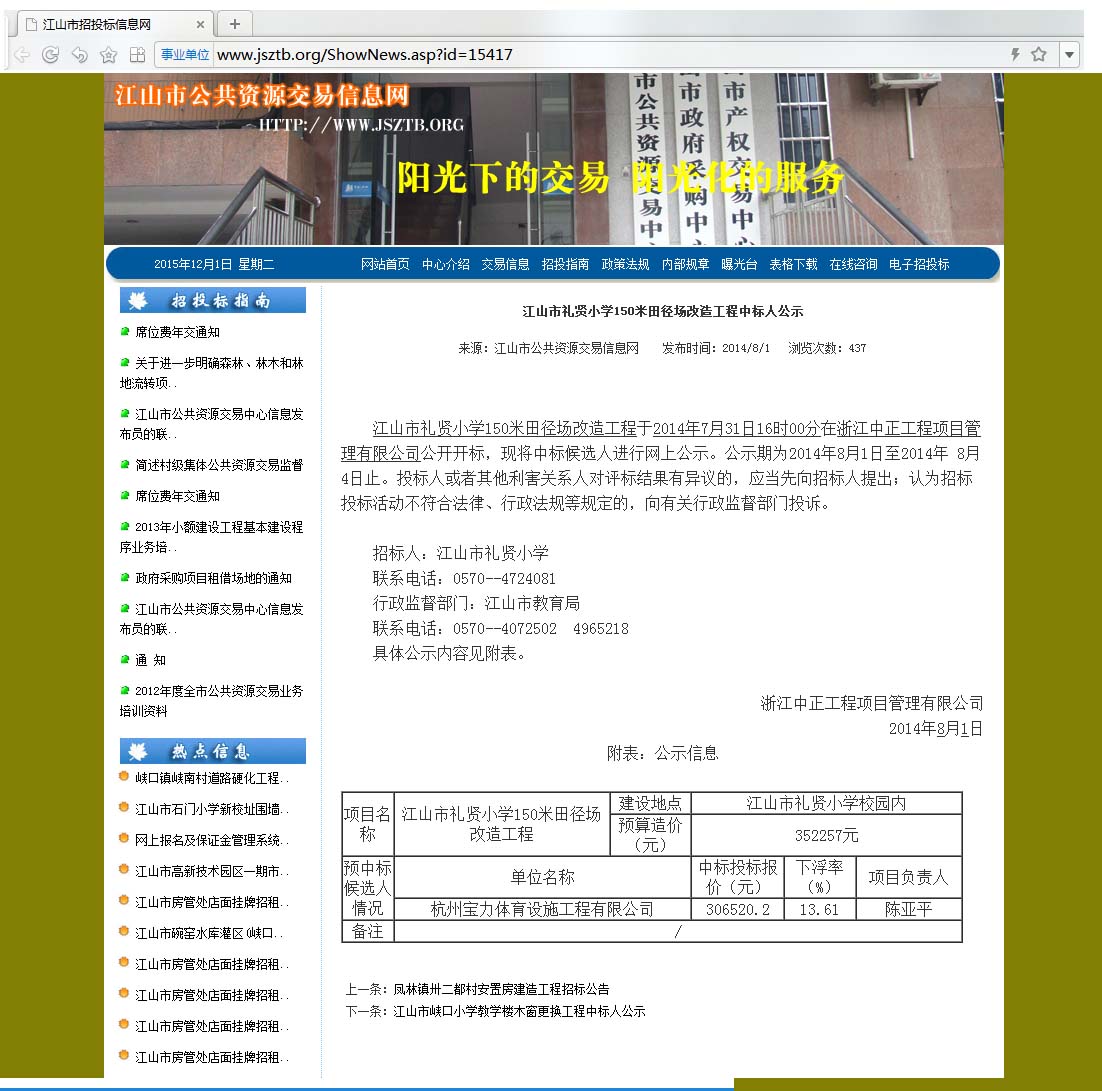Reload the page with the refresh icon
This screenshot has width=1102, height=1091.
click(50, 55)
